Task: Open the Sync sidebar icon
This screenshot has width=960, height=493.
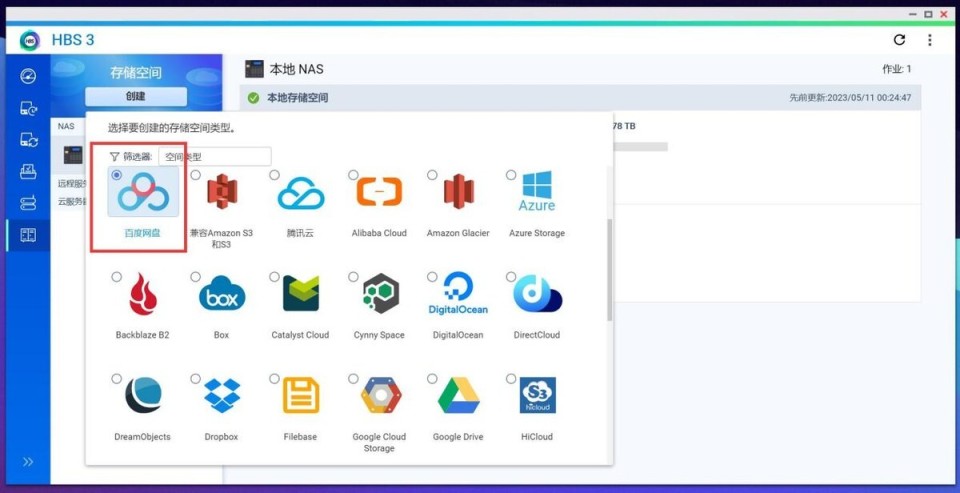Action: (x=28, y=140)
